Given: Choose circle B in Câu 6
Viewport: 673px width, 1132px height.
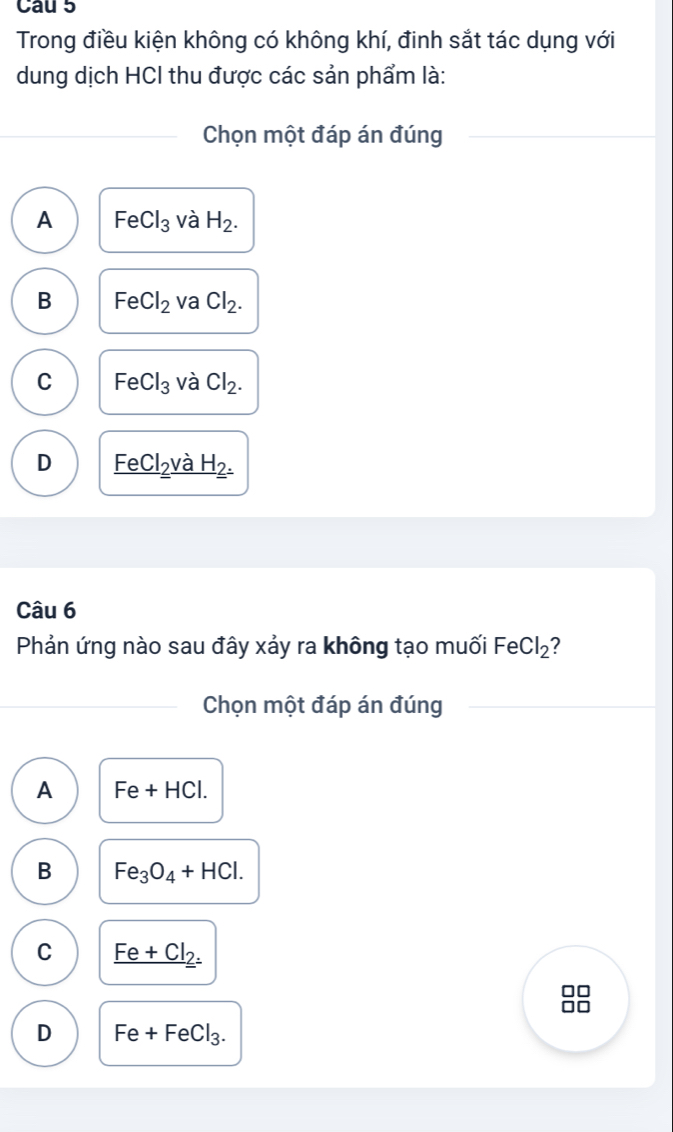Looking at the screenshot, I should tap(44, 871).
